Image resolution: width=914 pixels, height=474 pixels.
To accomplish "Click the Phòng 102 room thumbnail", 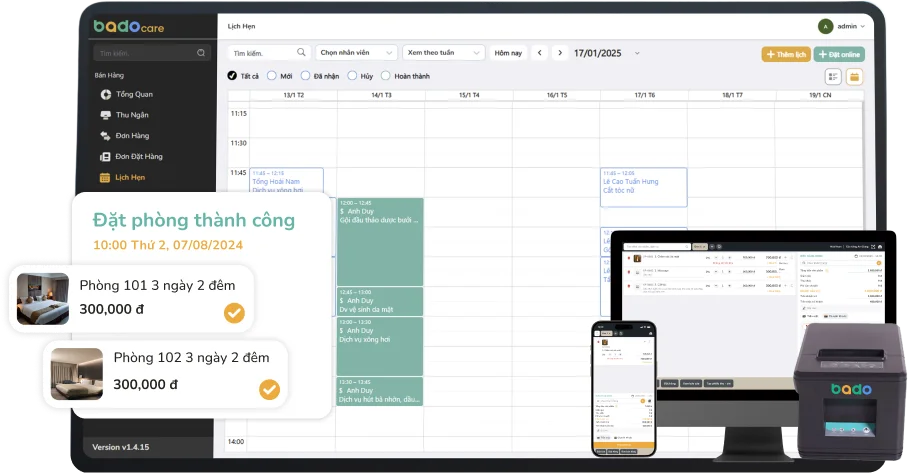I will click(77, 374).
